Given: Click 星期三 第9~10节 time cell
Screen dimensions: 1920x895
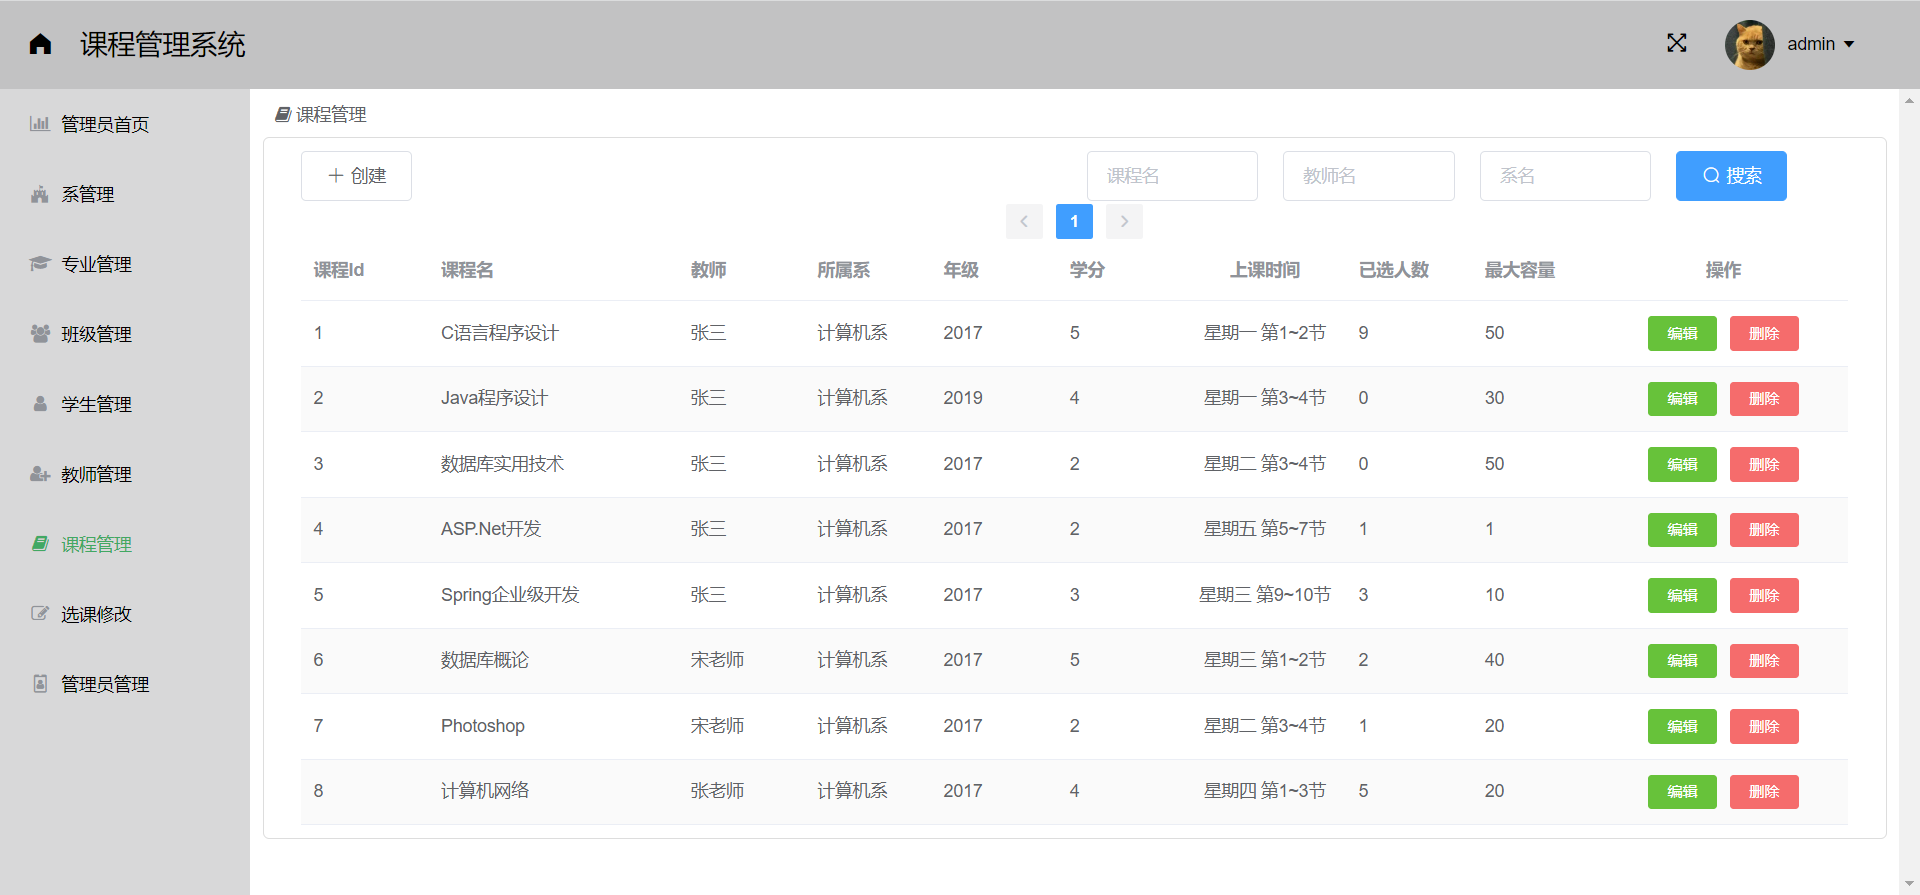Looking at the screenshot, I should click(1264, 595).
